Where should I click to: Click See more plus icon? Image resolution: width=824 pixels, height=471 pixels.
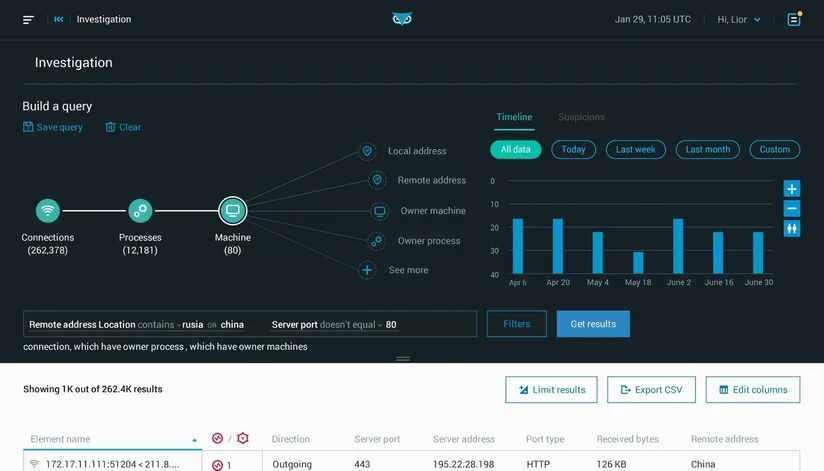click(367, 270)
